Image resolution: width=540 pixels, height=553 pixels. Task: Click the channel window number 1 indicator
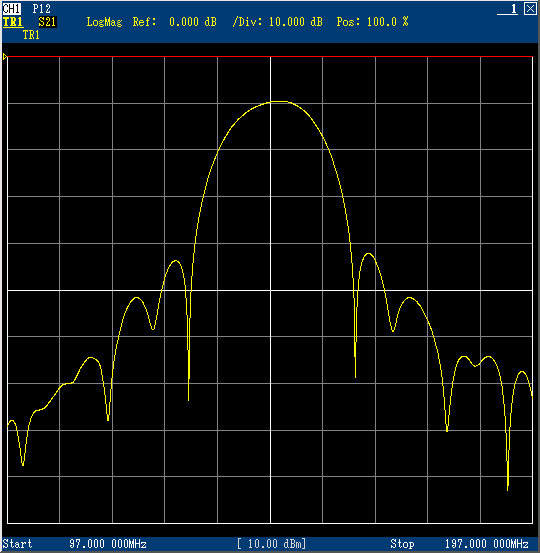(508, 9)
